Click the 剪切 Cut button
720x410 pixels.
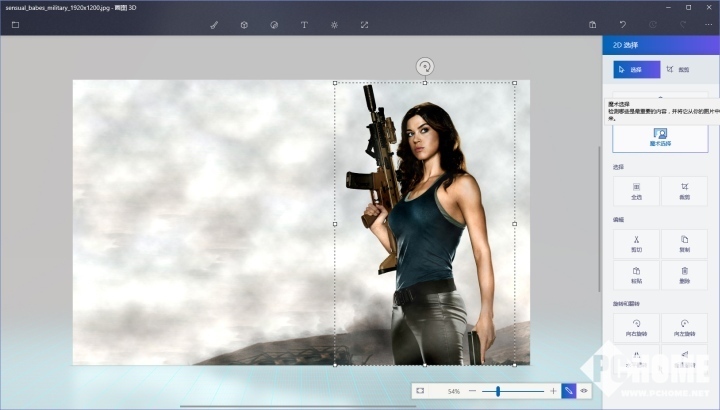[636, 244]
